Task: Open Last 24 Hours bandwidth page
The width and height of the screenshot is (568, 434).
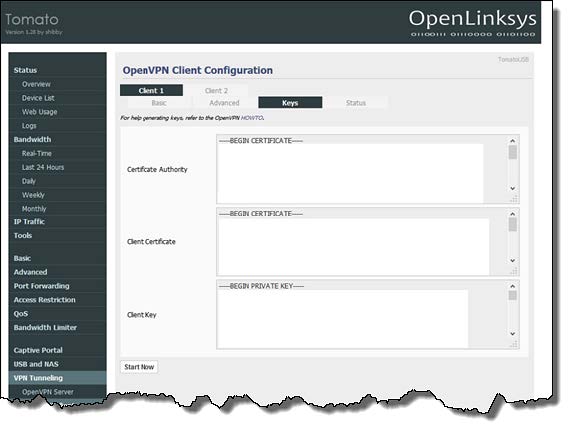Action: (x=43, y=167)
